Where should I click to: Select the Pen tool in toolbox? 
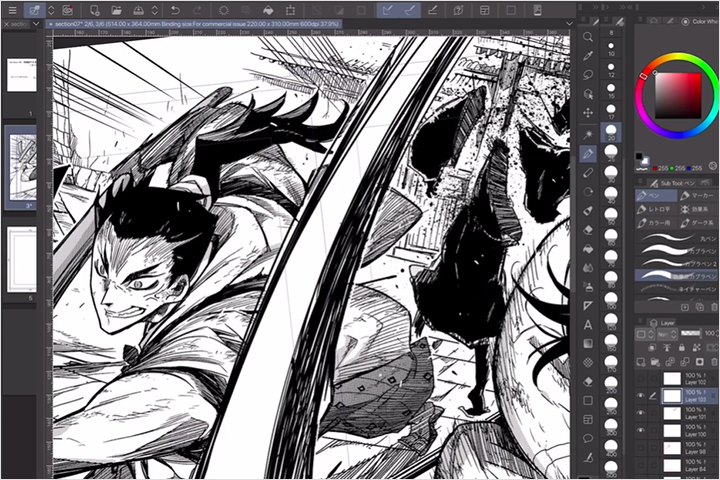click(588, 154)
